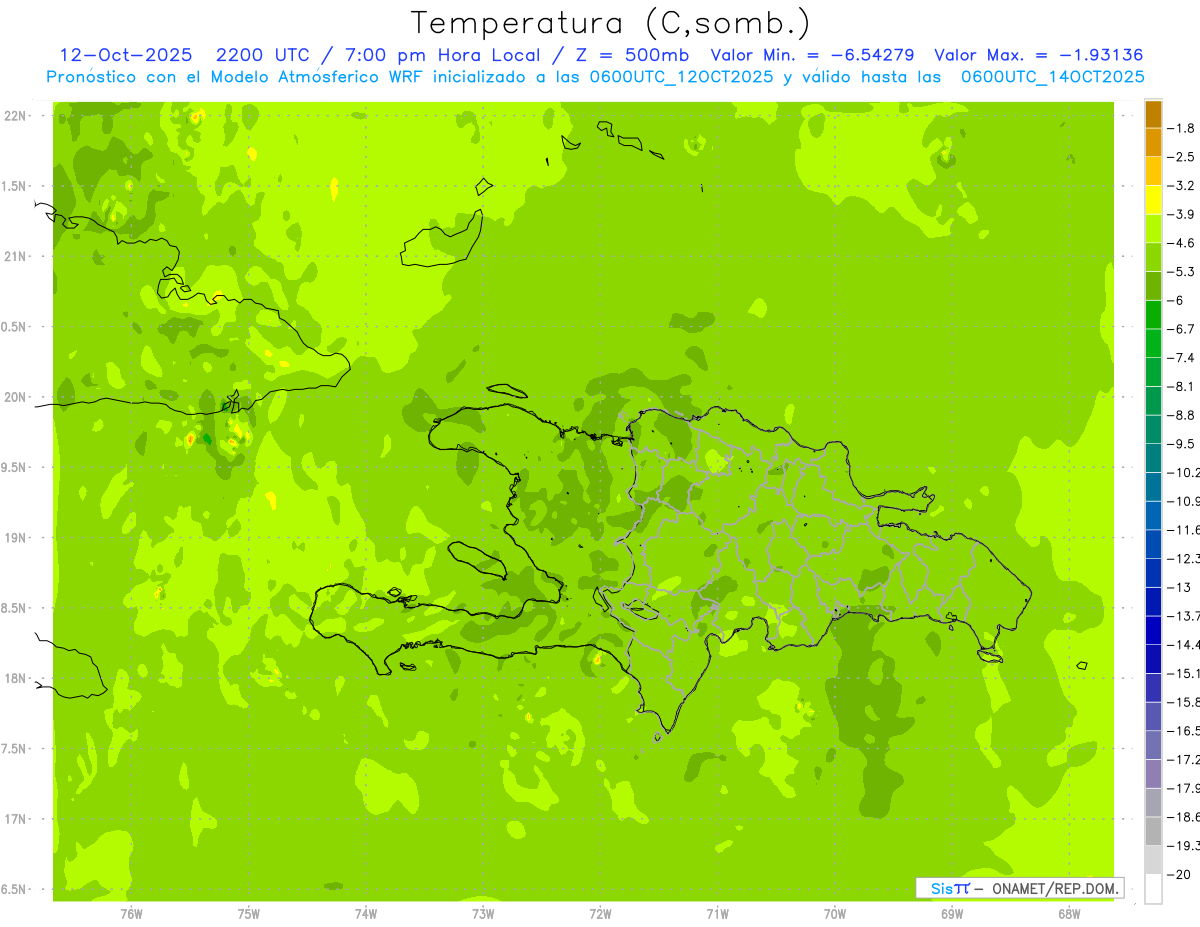This screenshot has width=1200, height=927.
Task: Click the '0600UTC_12OCT2025' initialization text
Action: (680, 77)
